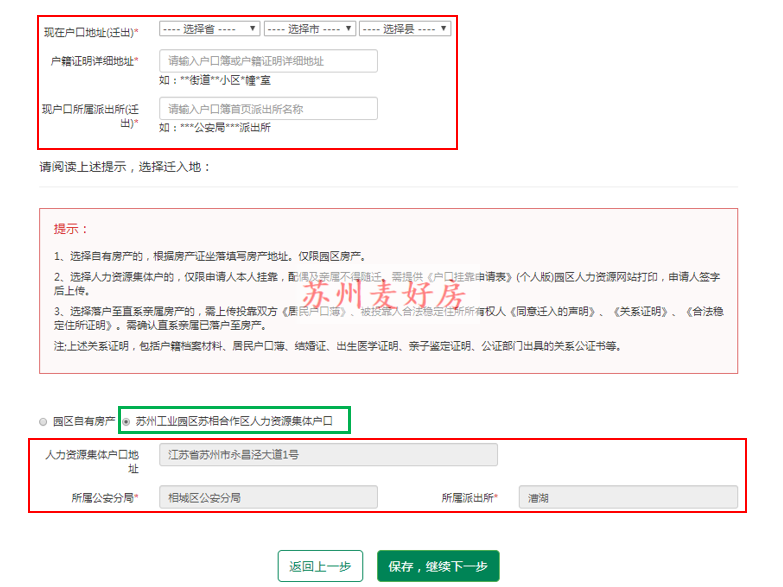Click the red 提示： heading

coord(71,229)
